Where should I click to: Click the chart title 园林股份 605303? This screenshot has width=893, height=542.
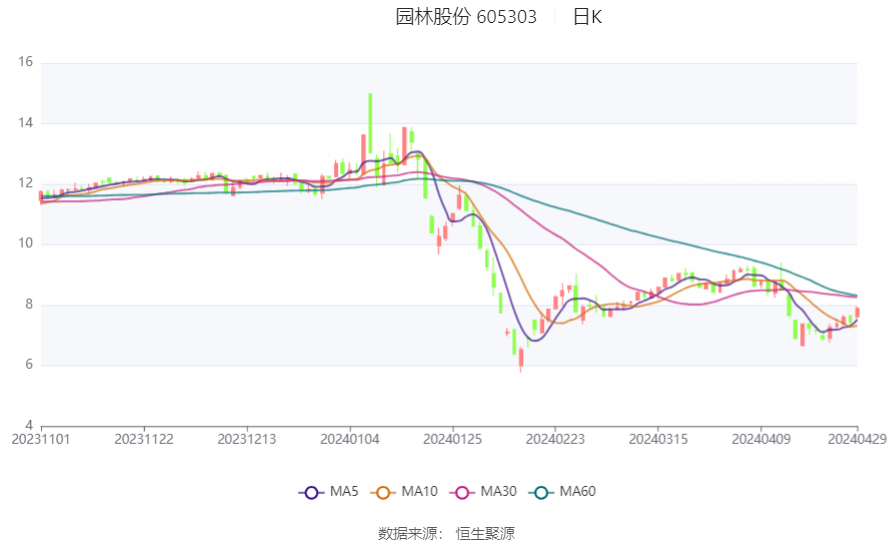pos(466,17)
